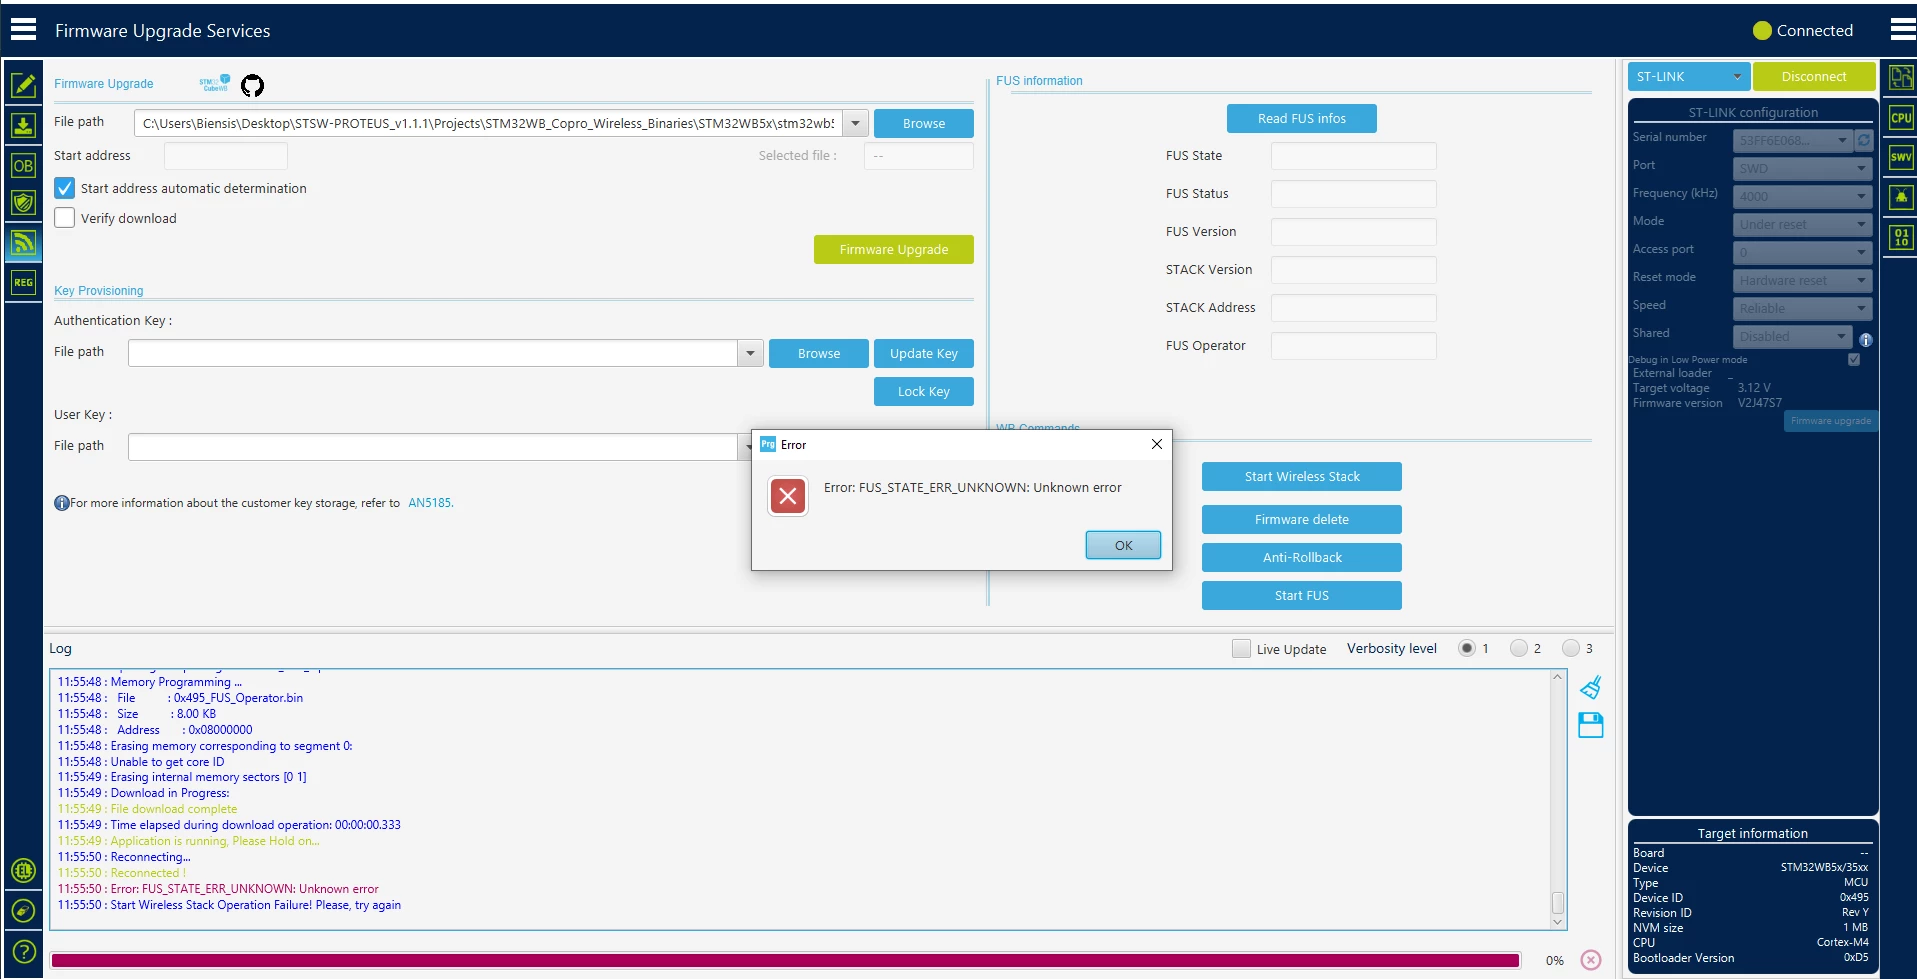
Task: Open the Serial number dropdown
Action: click(x=1793, y=141)
